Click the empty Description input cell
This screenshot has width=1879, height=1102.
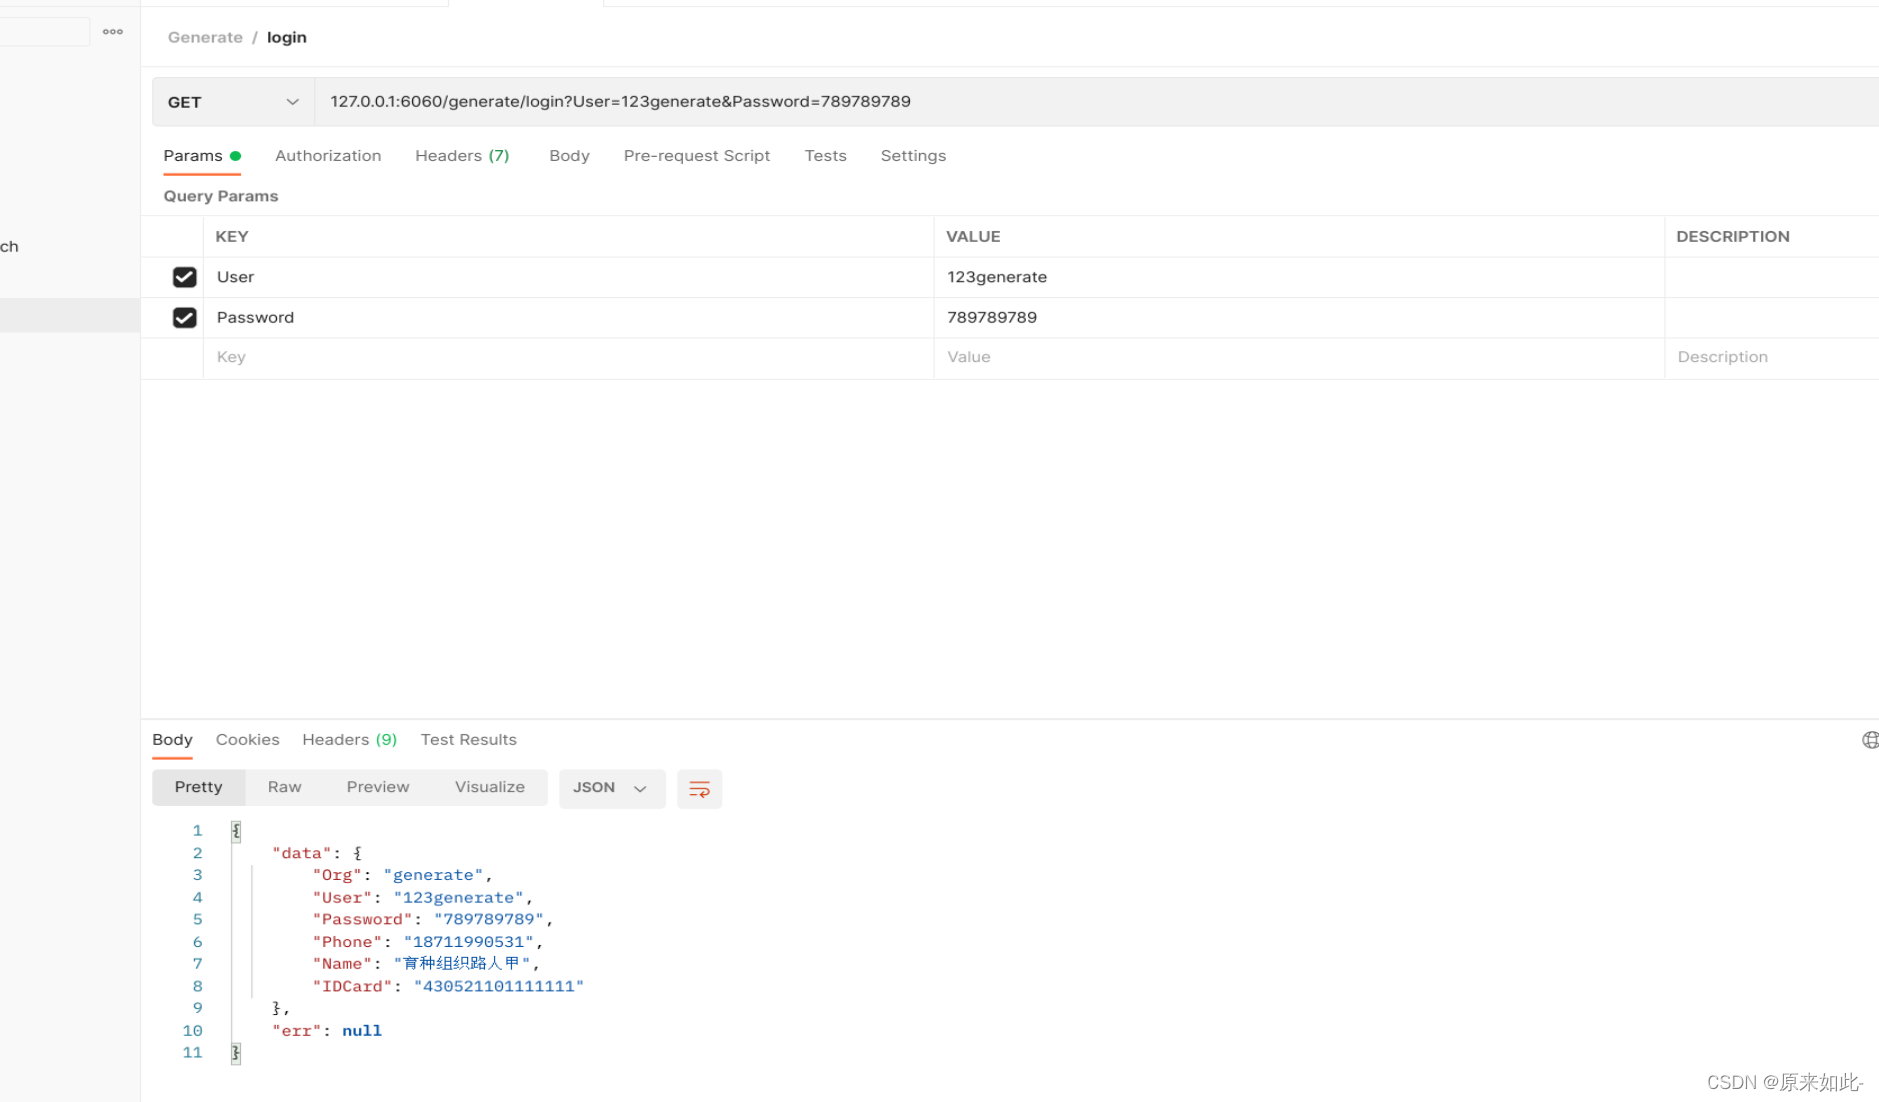tap(1772, 358)
